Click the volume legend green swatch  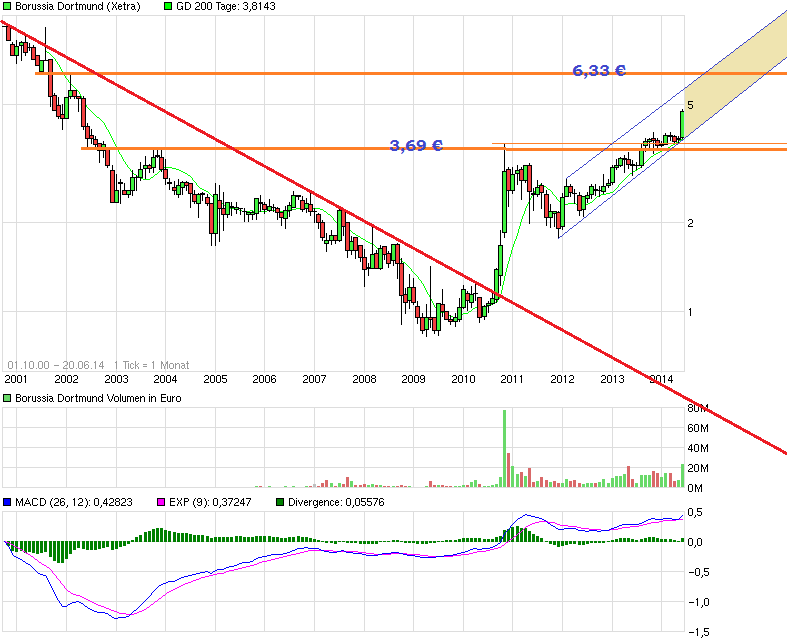click(x=7, y=398)
